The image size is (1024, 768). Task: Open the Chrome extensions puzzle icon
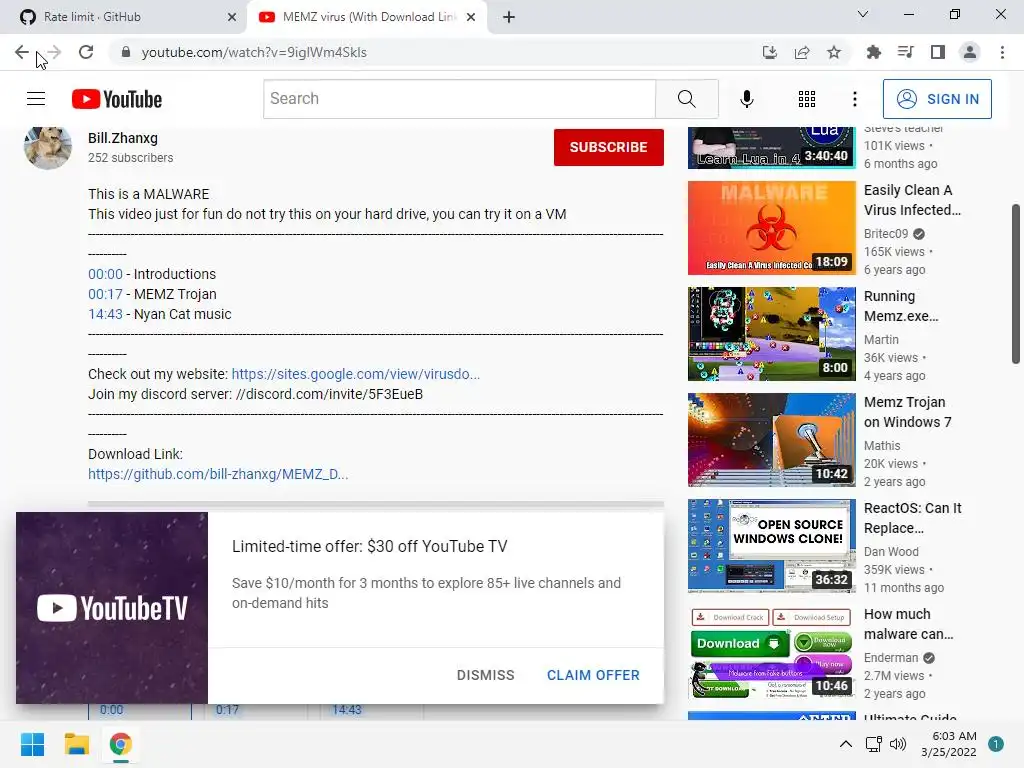click(x=873, y=52)
